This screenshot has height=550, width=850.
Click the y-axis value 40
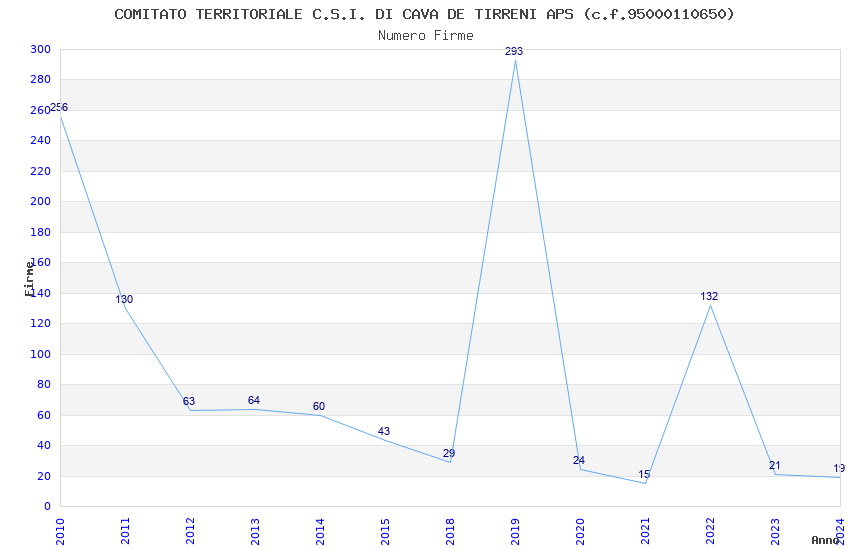[x=44, y=445]
